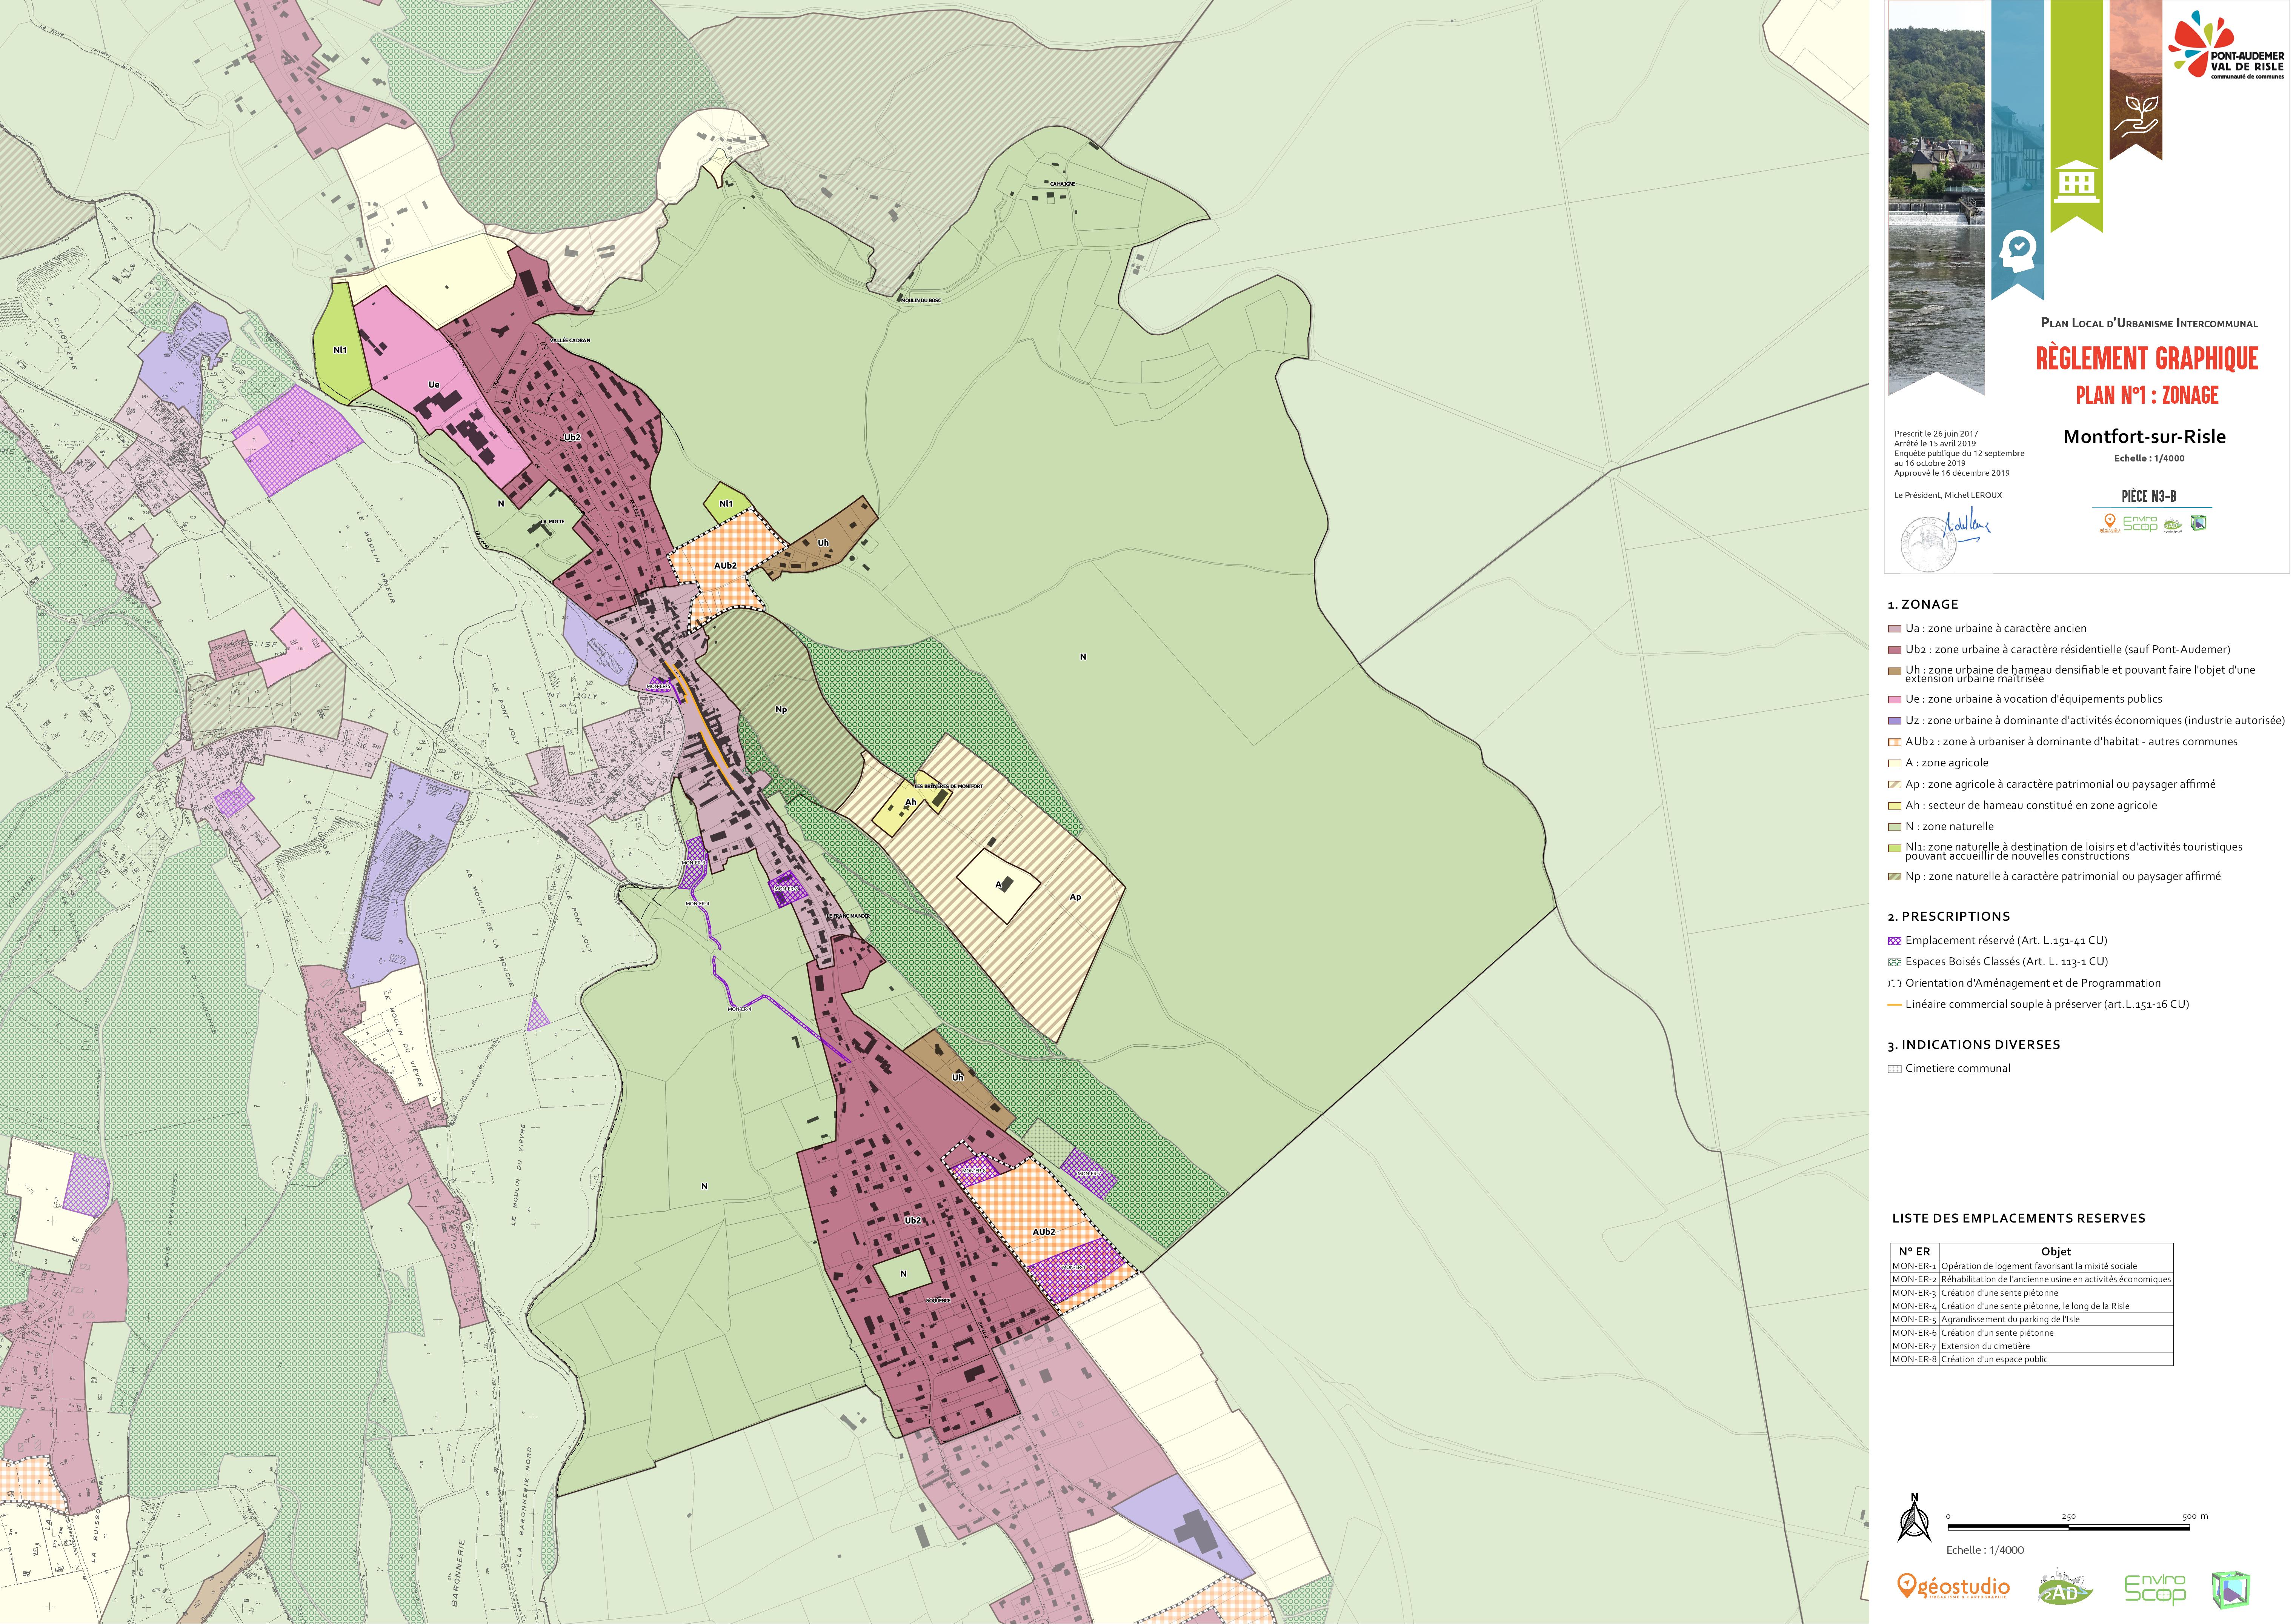The height and width of the screenshot is (1624, 2296).
Task: Click table row MON-ER-8 espace public
Action: pos(2031,1360)
